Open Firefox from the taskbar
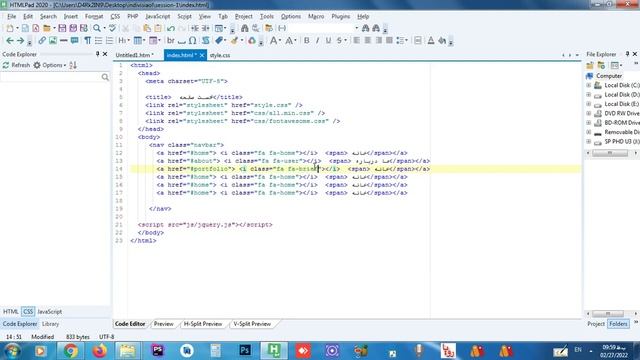 (99, 351)
